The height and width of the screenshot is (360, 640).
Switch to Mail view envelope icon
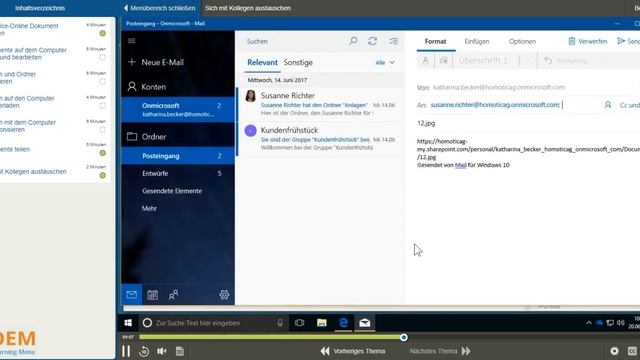click(131, 295)
